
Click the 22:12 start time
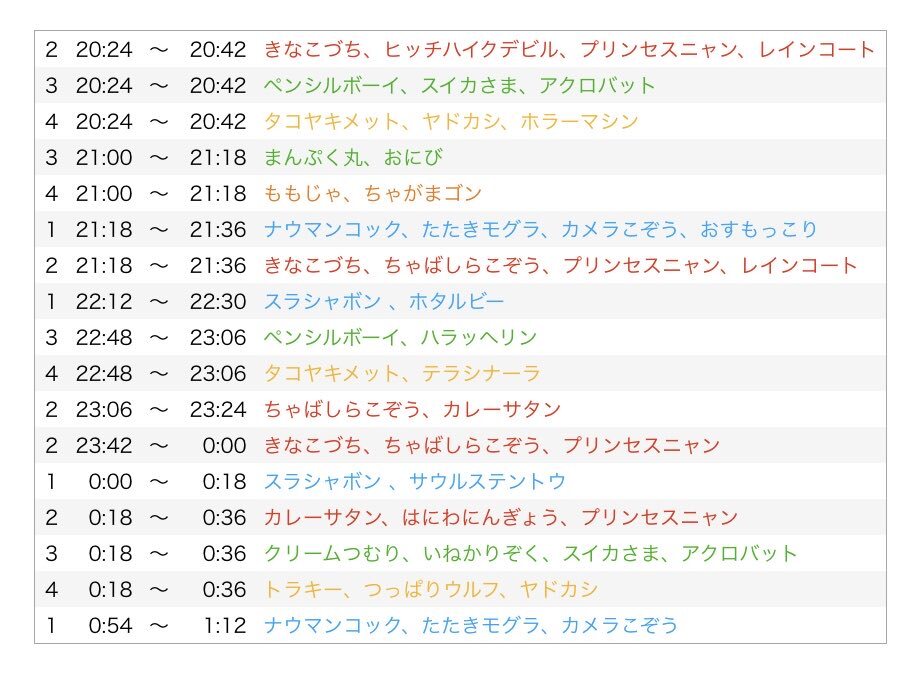[103, 301]
